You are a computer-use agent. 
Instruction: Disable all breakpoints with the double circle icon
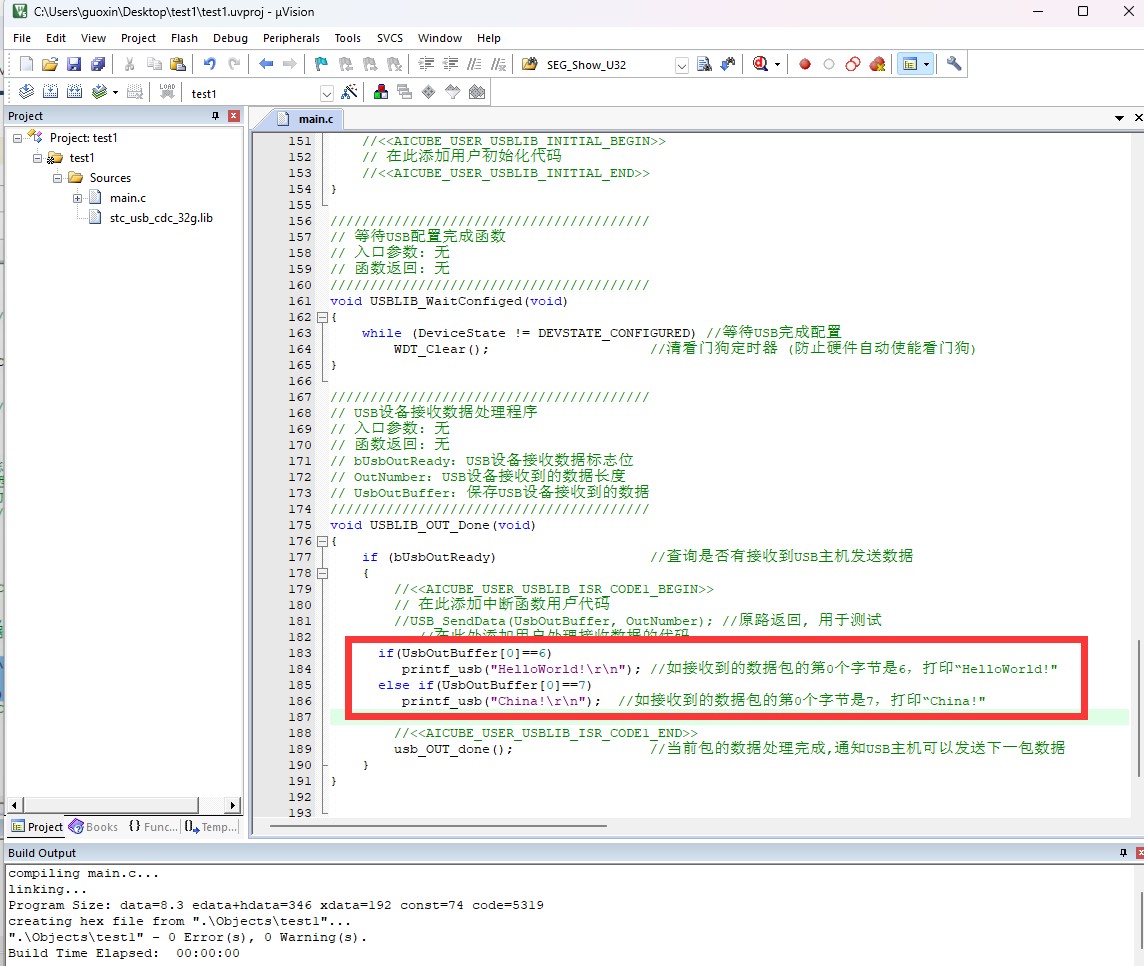click(853, 64)
